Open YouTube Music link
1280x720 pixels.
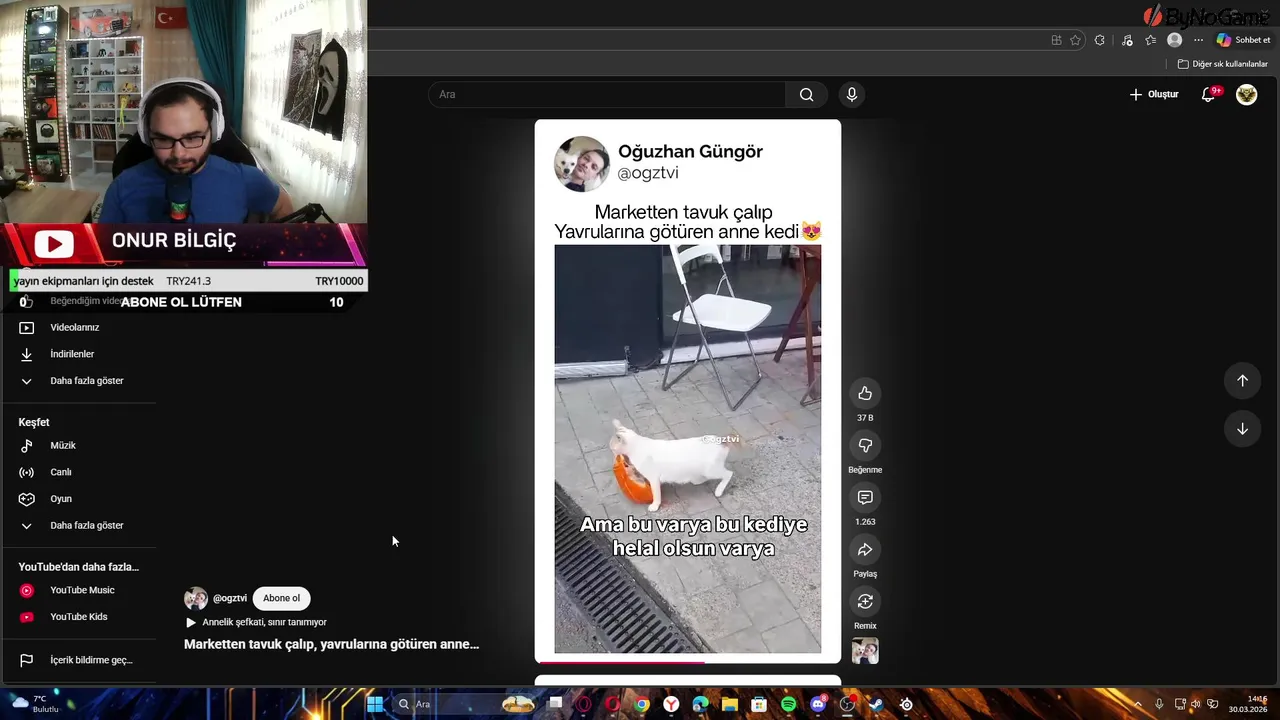tap(82, 590)
